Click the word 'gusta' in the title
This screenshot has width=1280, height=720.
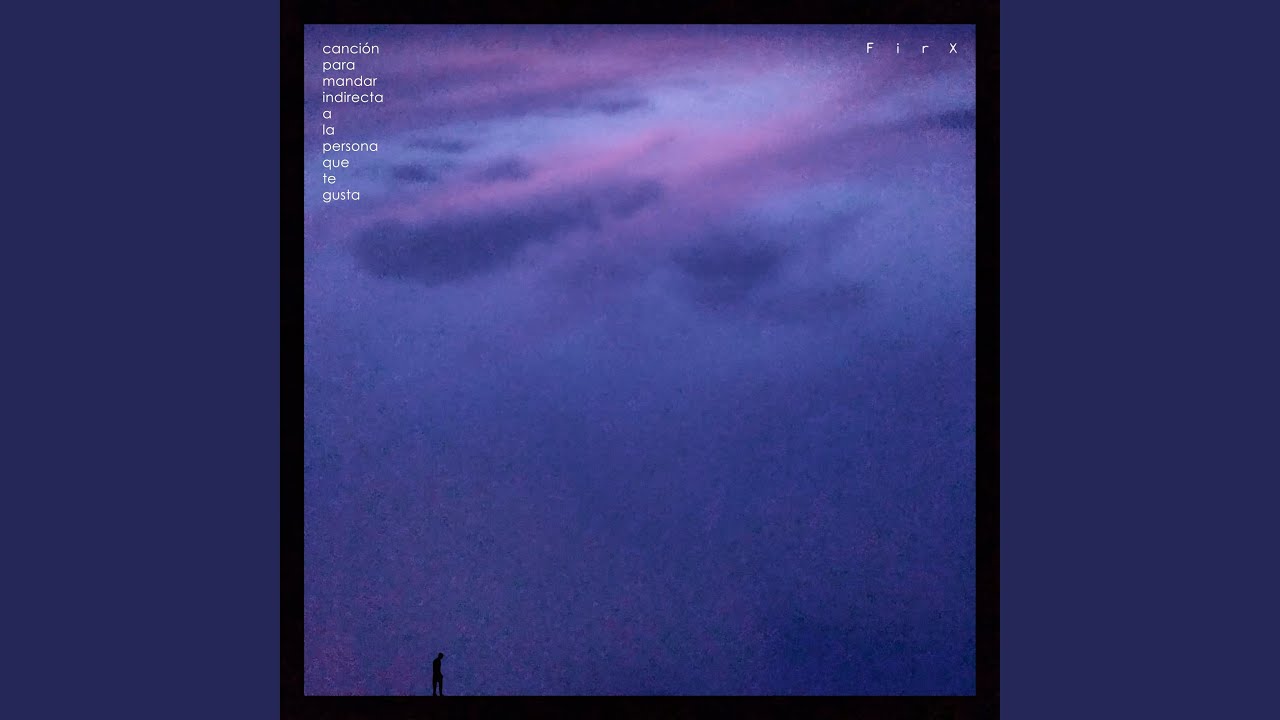[x=341, y=195]
